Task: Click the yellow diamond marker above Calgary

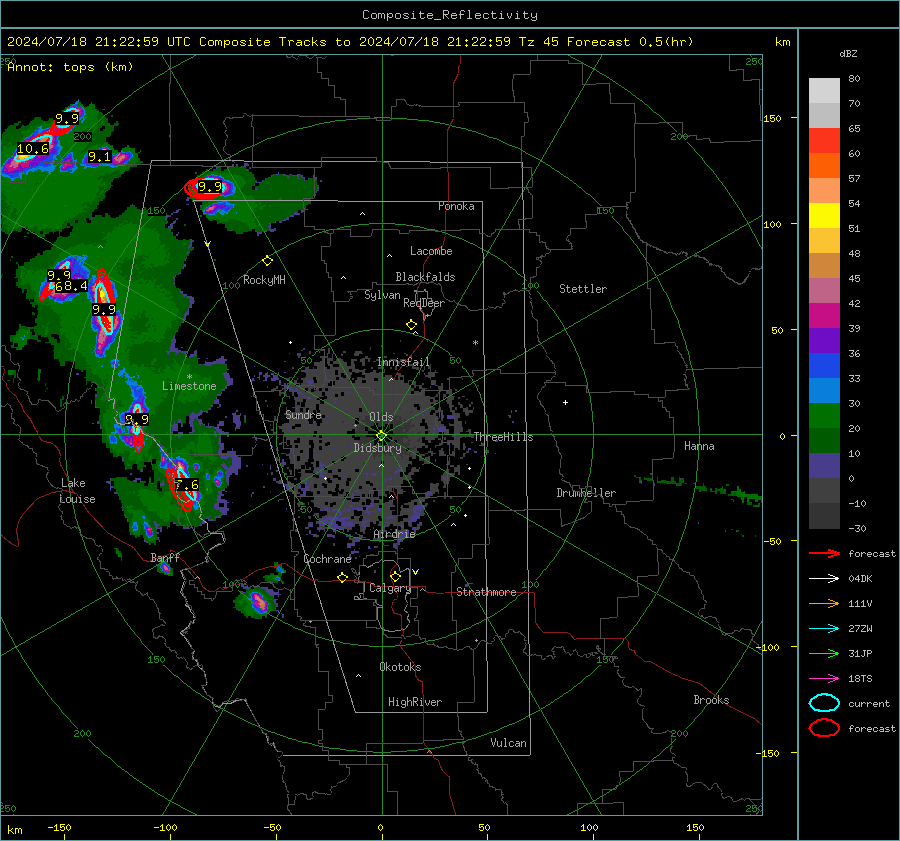Action: coord(395,576)
